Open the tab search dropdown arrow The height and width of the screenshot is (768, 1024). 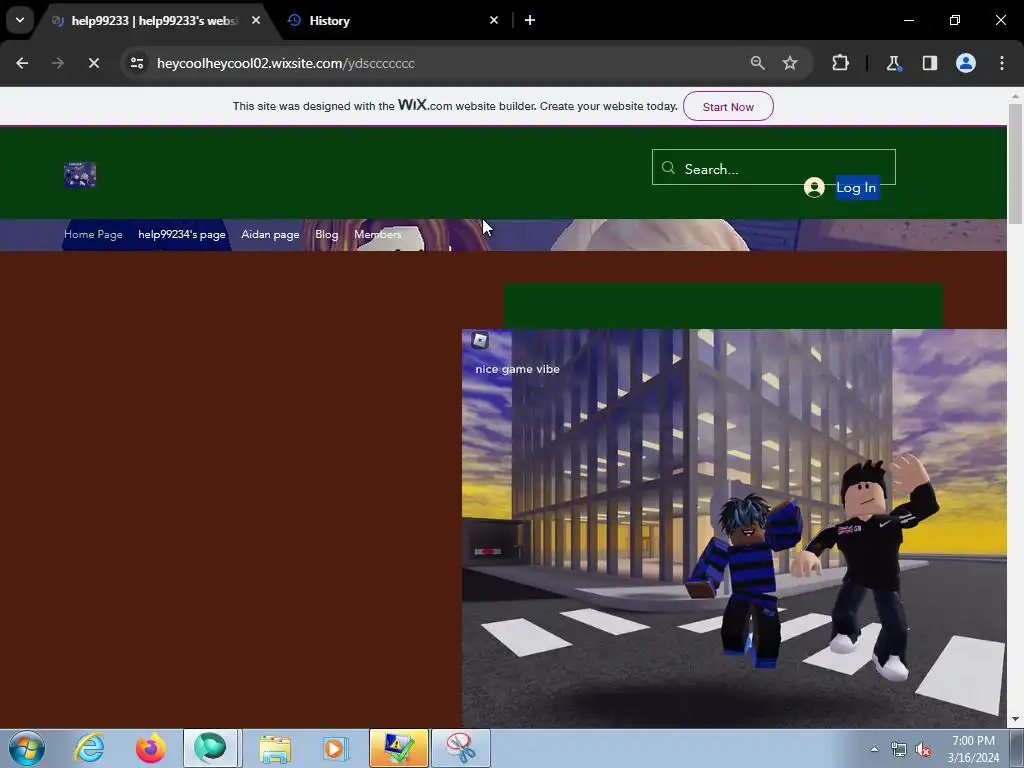[20, 20]
